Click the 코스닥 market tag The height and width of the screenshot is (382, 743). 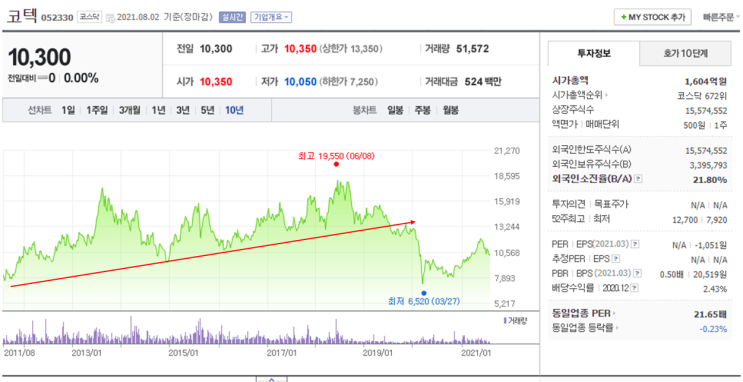(x=89, y=17)
